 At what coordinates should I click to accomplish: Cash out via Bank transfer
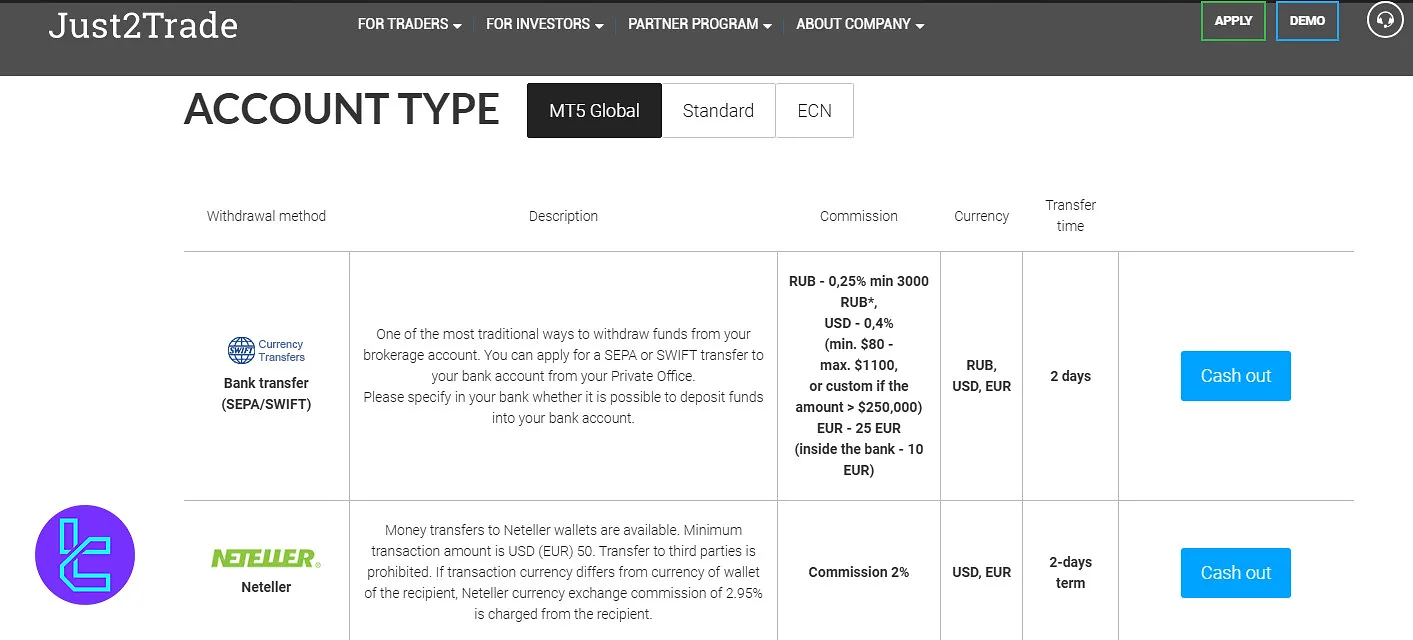tap(1235, 376)
